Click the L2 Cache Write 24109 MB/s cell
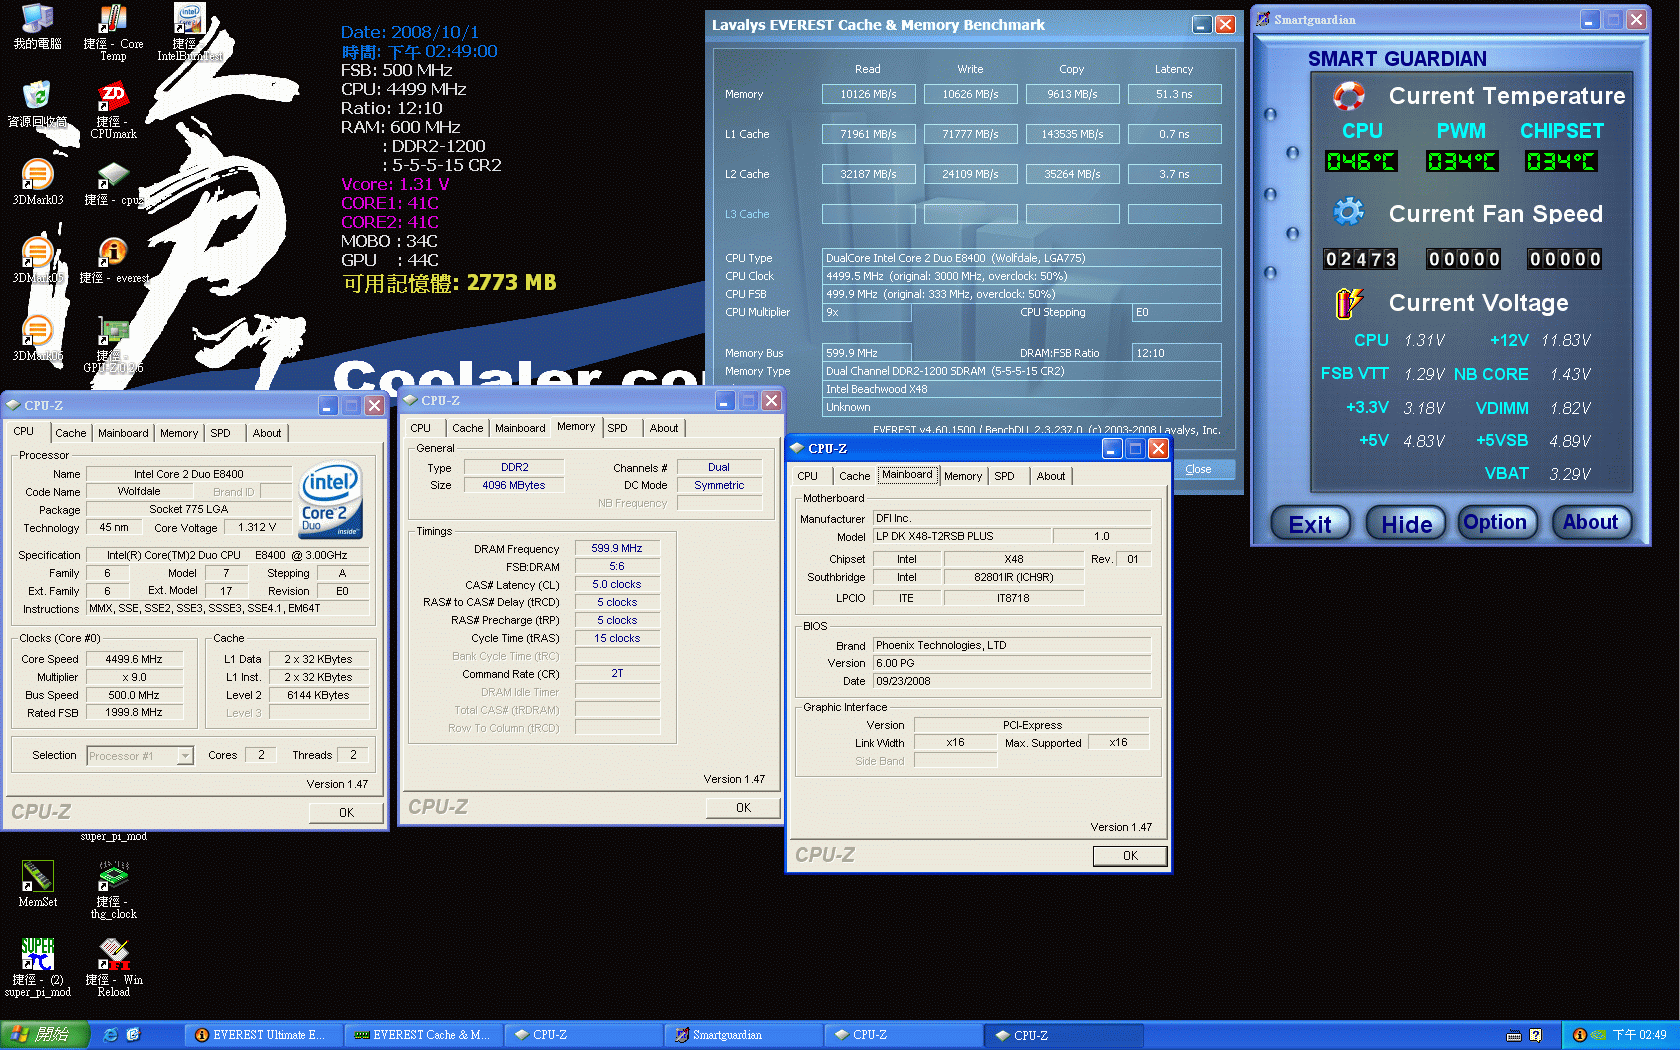Viewport: 1680px width, 1050px height. pyautogui.click(x=970, y=174)
